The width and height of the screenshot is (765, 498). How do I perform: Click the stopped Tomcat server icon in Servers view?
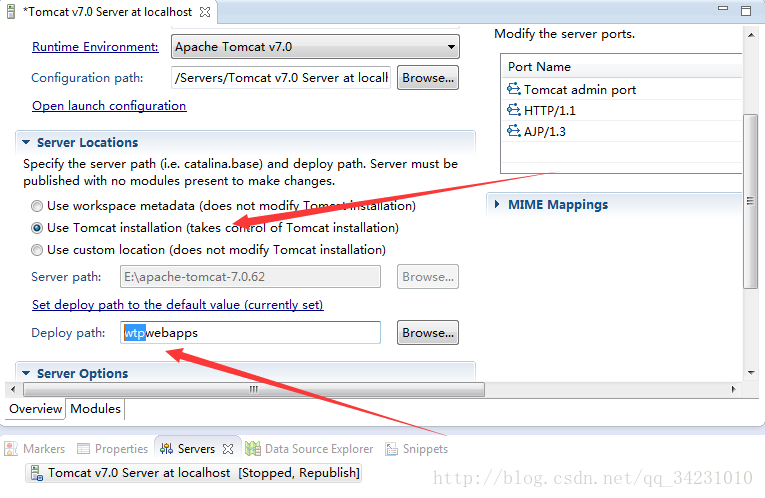click(x=37, y=473)
